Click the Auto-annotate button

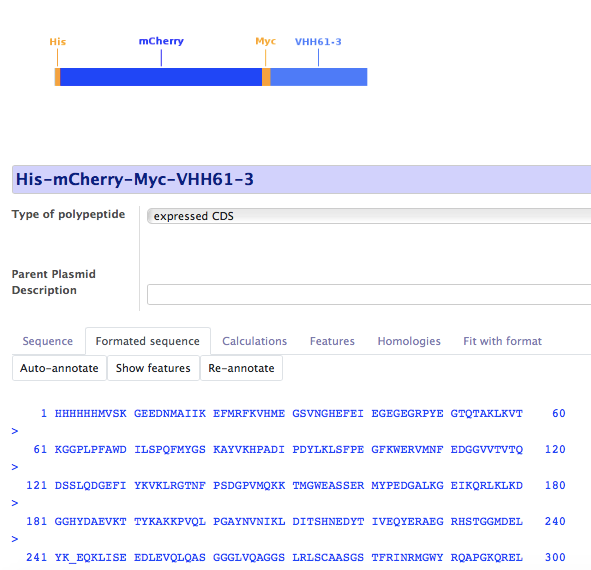point(59,368)
